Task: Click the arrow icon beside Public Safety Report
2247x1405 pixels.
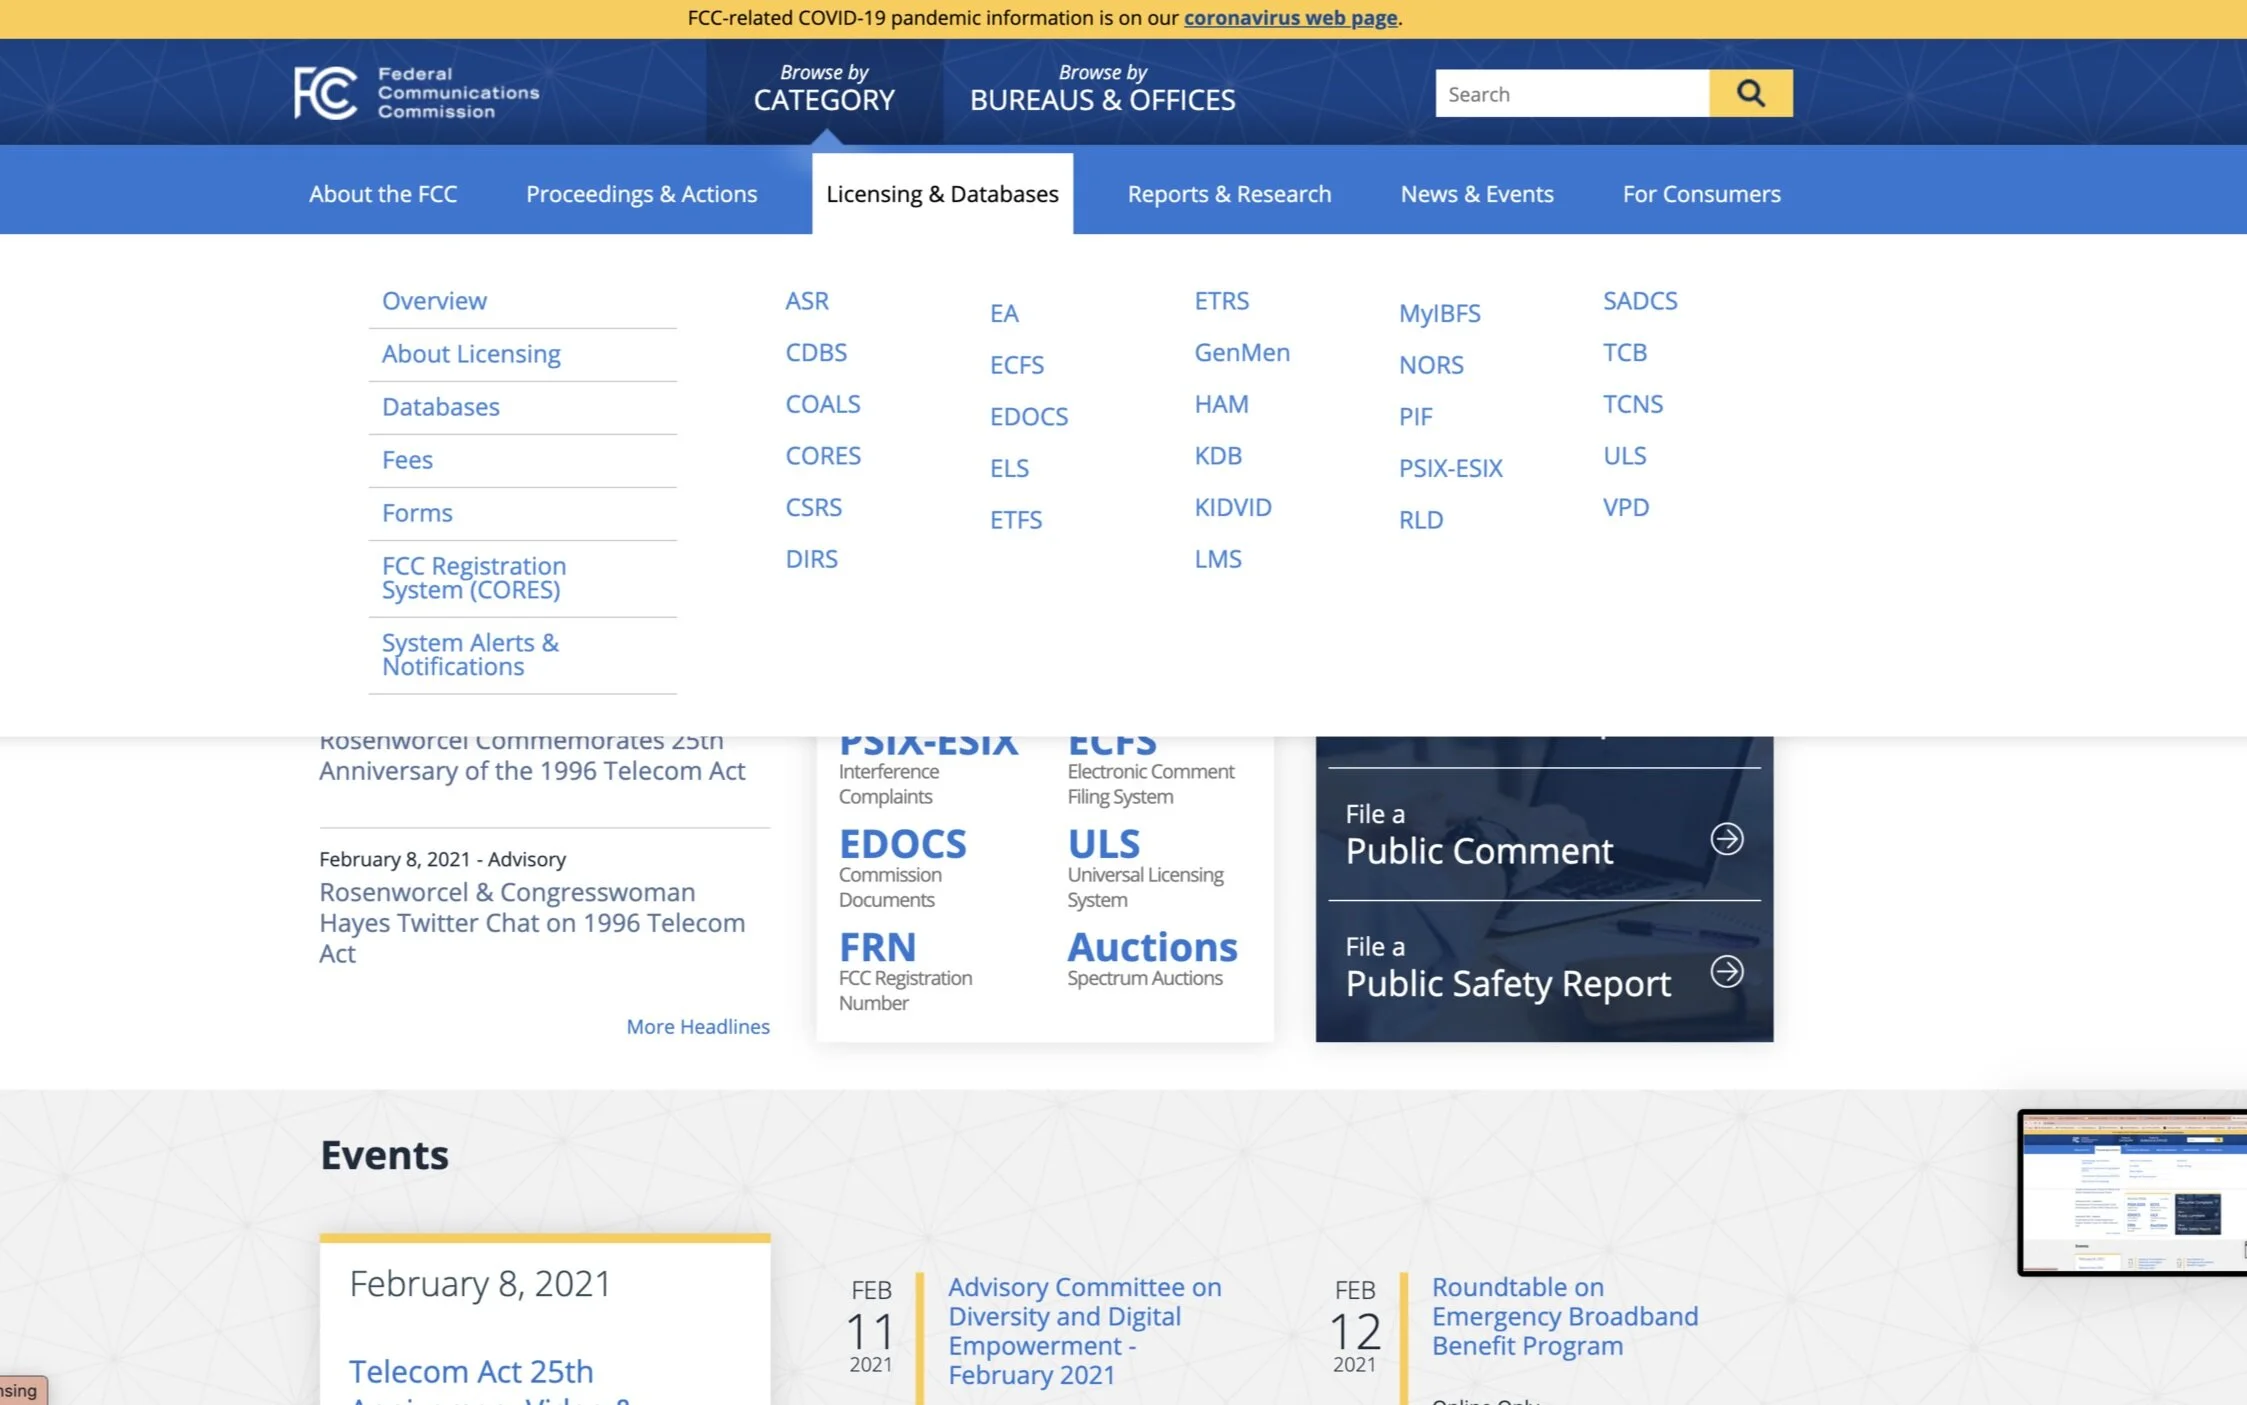Action: tap(1726, 971)
